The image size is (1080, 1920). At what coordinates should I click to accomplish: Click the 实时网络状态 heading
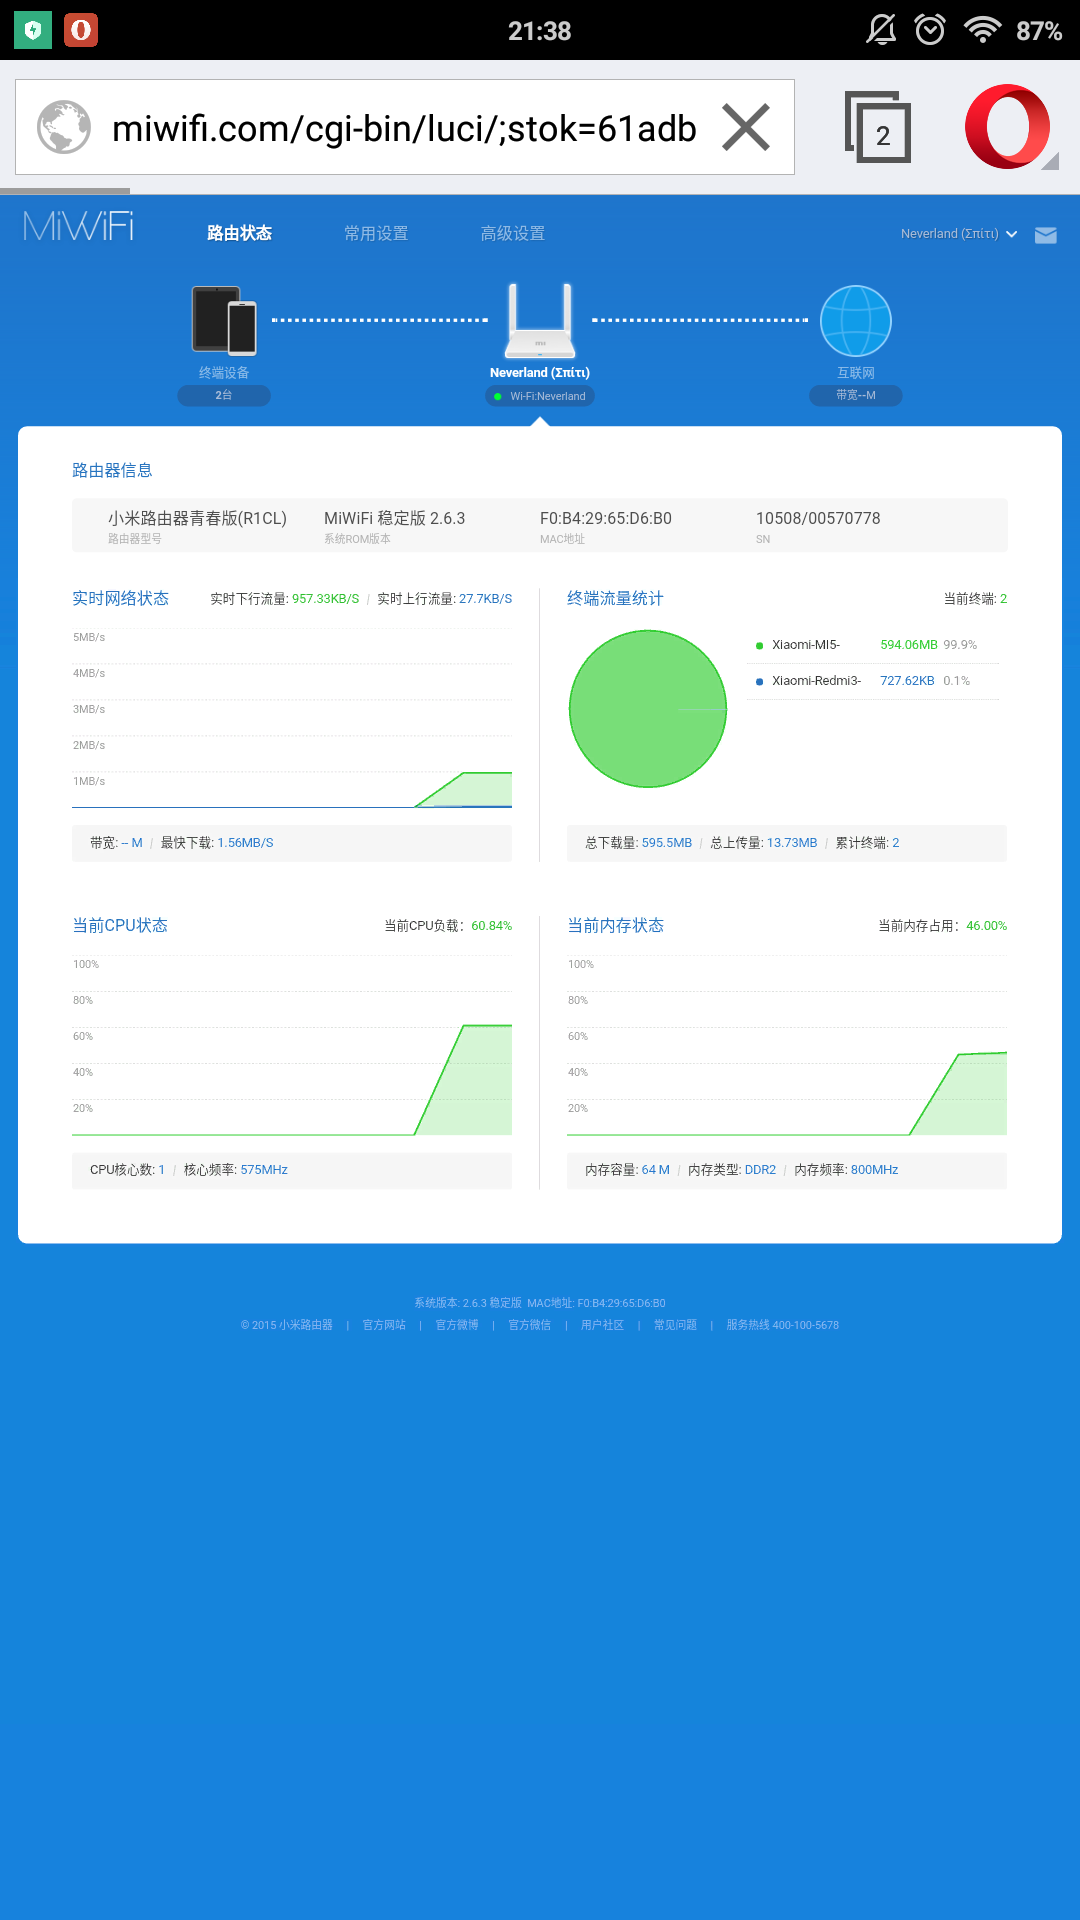coord(120,598)
